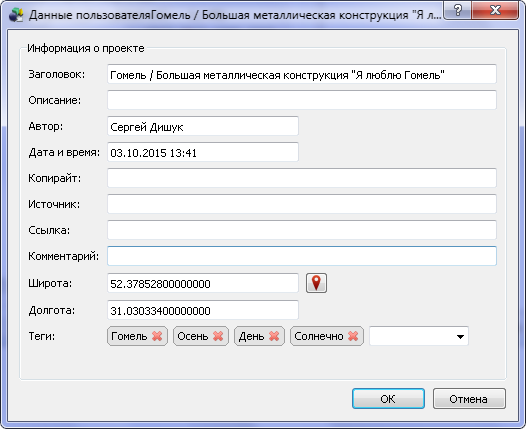This screenshot has width=526, height=429.
Task: Edit the Широта latitude value field
Action: tap(203, 283)
